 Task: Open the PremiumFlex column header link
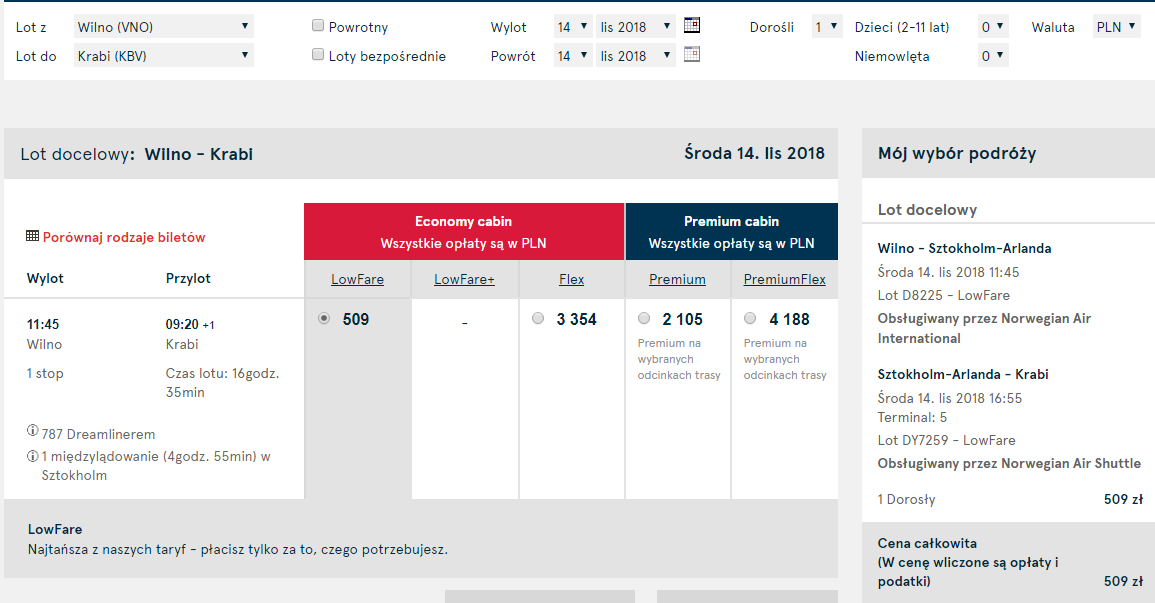pos(784,279)
